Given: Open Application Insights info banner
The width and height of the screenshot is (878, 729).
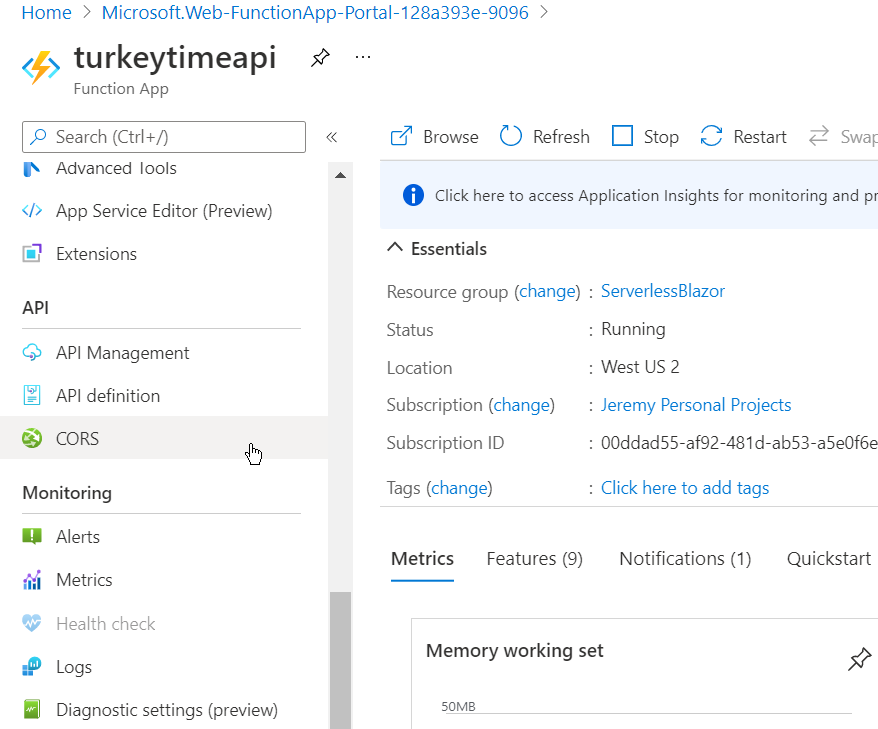Looking at the screenshot, I should click(629, 195).
